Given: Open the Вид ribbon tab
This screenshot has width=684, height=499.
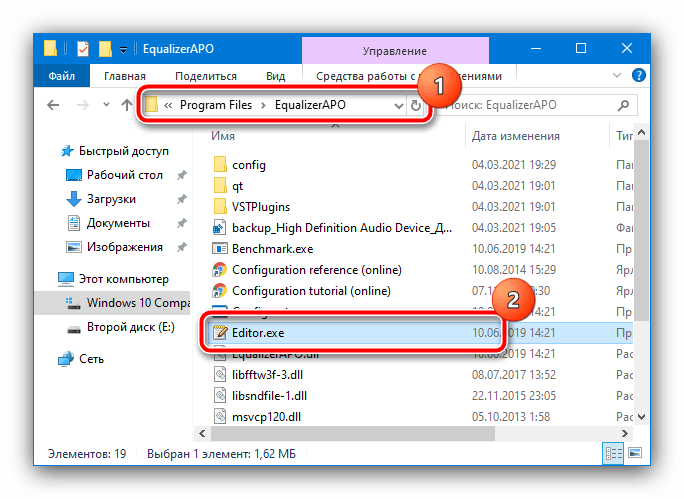Looking at the screenshot, I should pyautogui.click(x=276, y=76).
